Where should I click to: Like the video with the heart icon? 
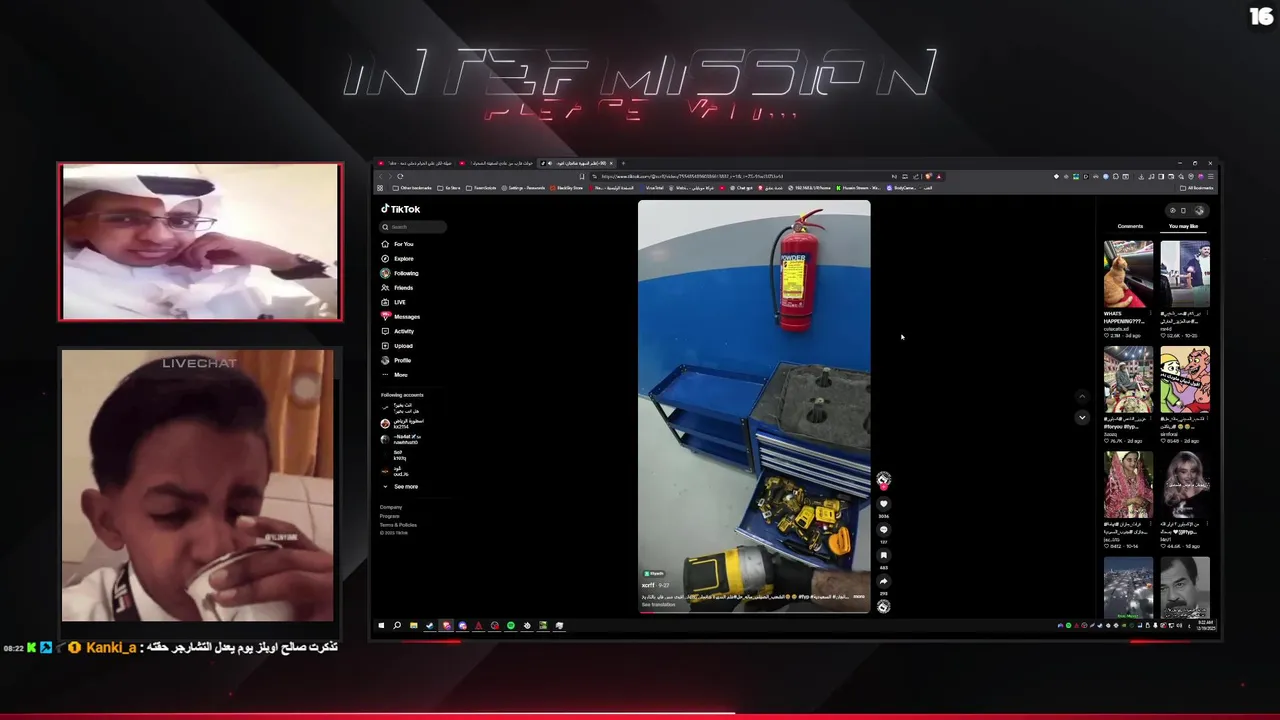coord(883,504)
